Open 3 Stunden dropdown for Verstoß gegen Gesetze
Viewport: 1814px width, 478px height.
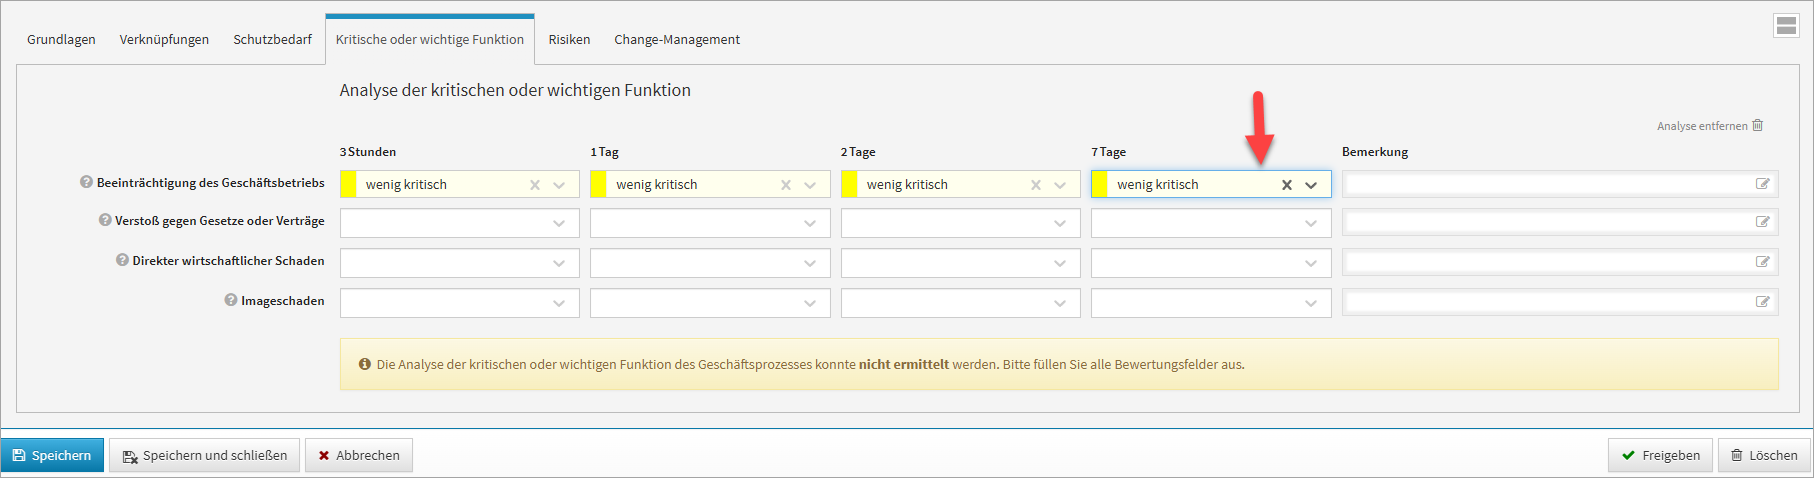[x=559, y=223]
